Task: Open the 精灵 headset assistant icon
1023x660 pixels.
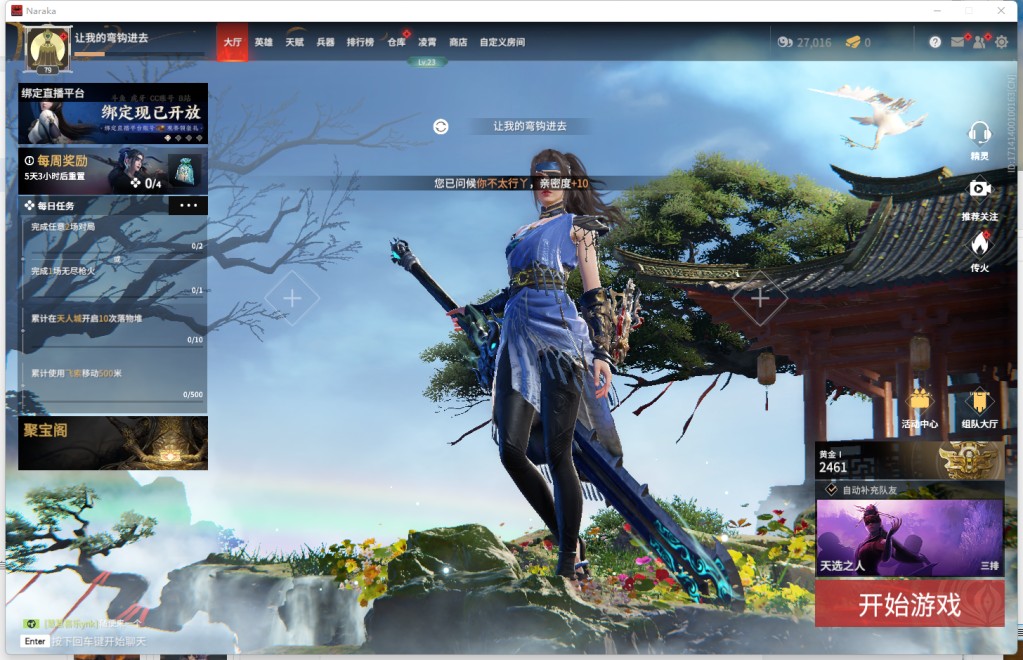Action: click(979, 134)
